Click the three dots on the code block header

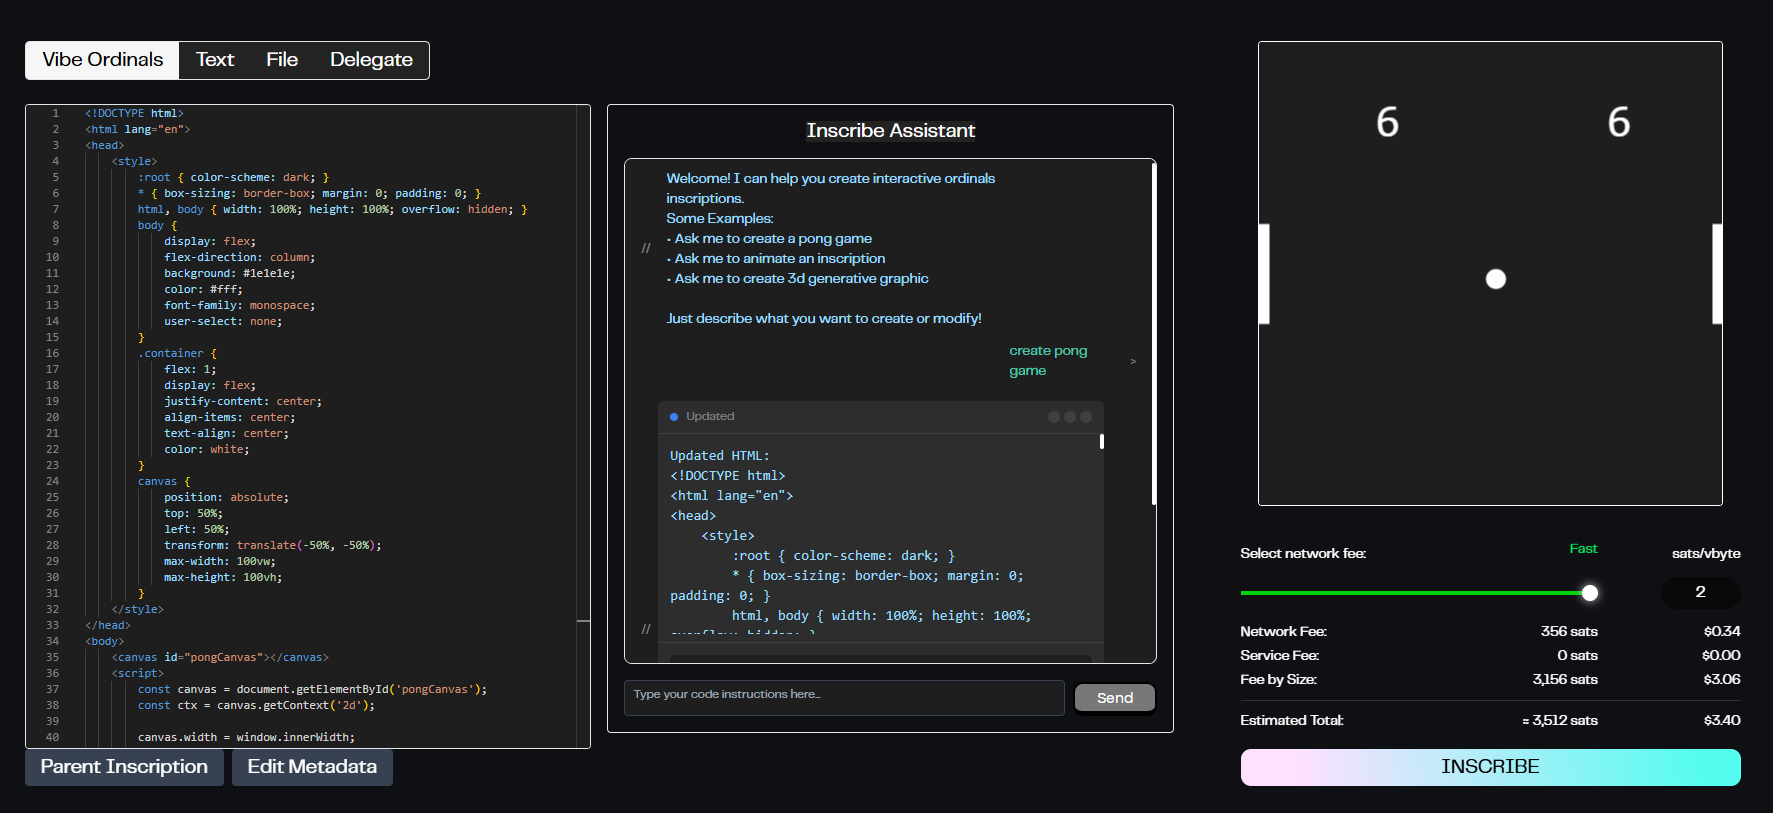coord(1069,417)
